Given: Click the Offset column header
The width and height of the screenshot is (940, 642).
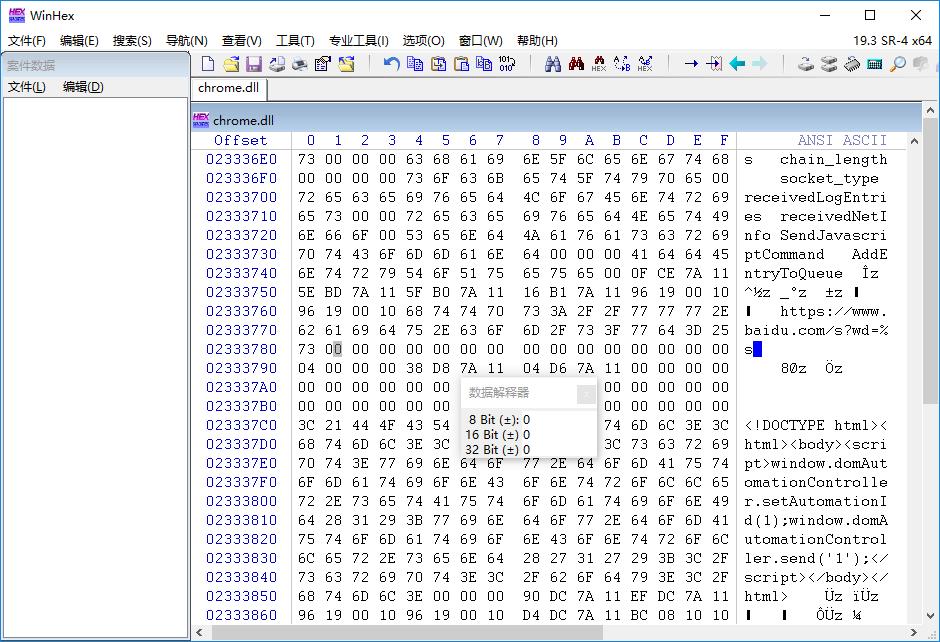Looking at the screenshot, I should click(x=240, y=140).
